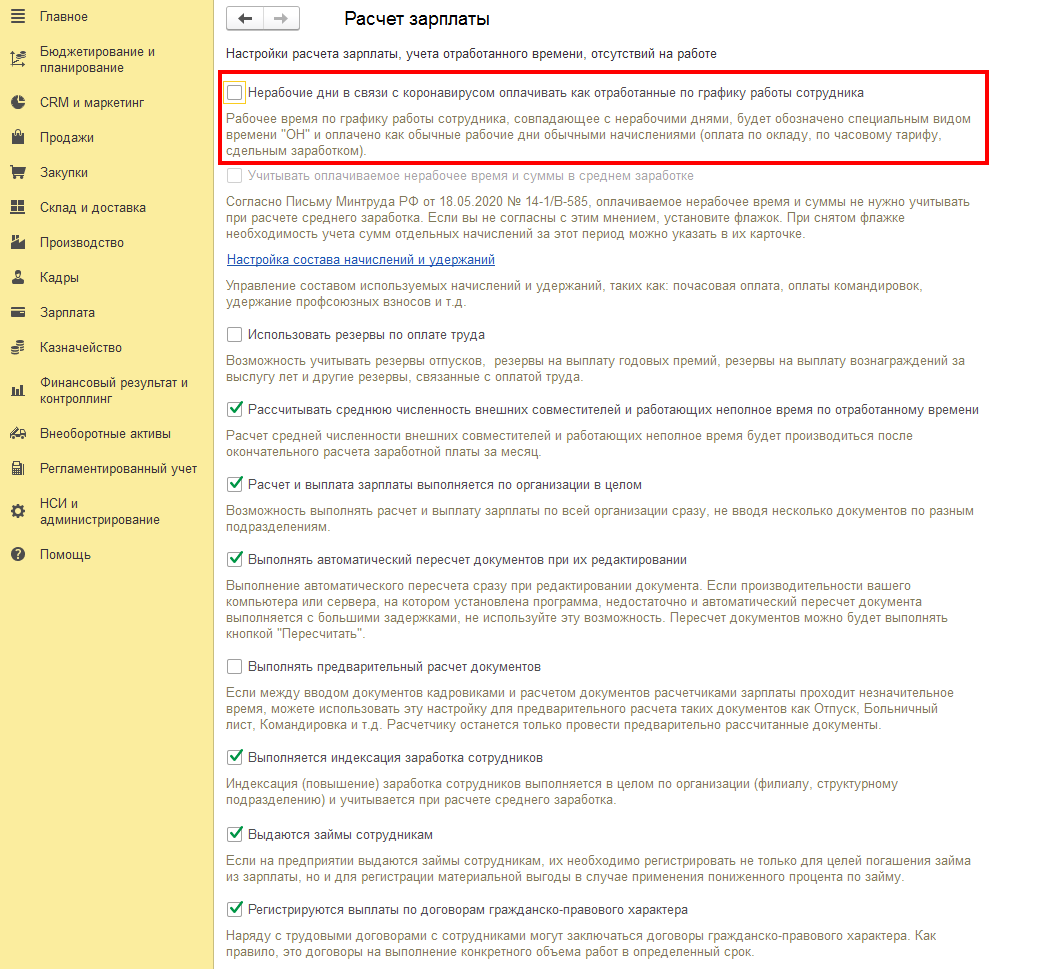Viewport: 1054px width, 969px height.
Task: Enable Нерабочие дни в связи с коронавирусом checkbox
Action: pos(235,93)
